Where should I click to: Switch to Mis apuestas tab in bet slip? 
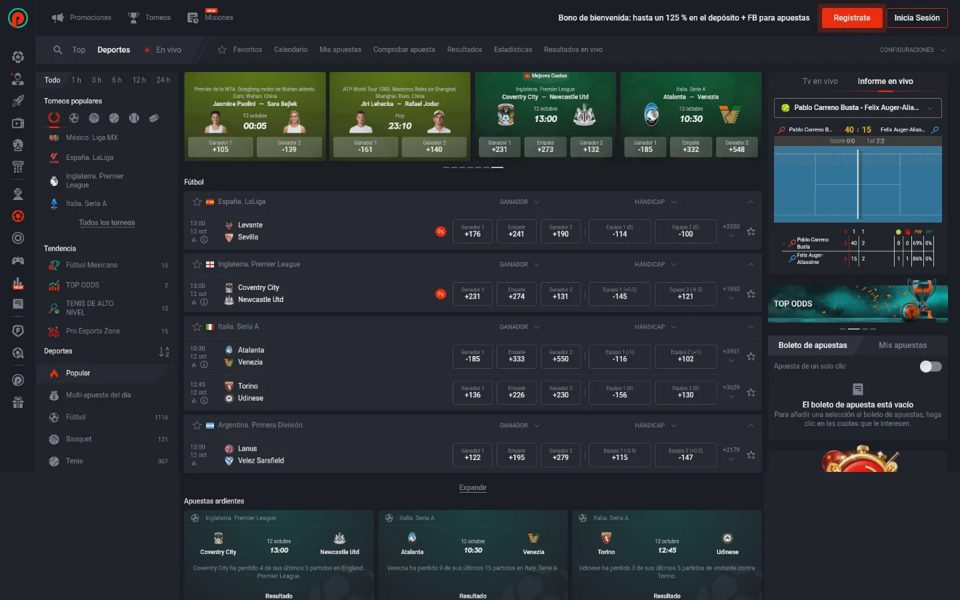pyautogui.click(x=902, y=345)
